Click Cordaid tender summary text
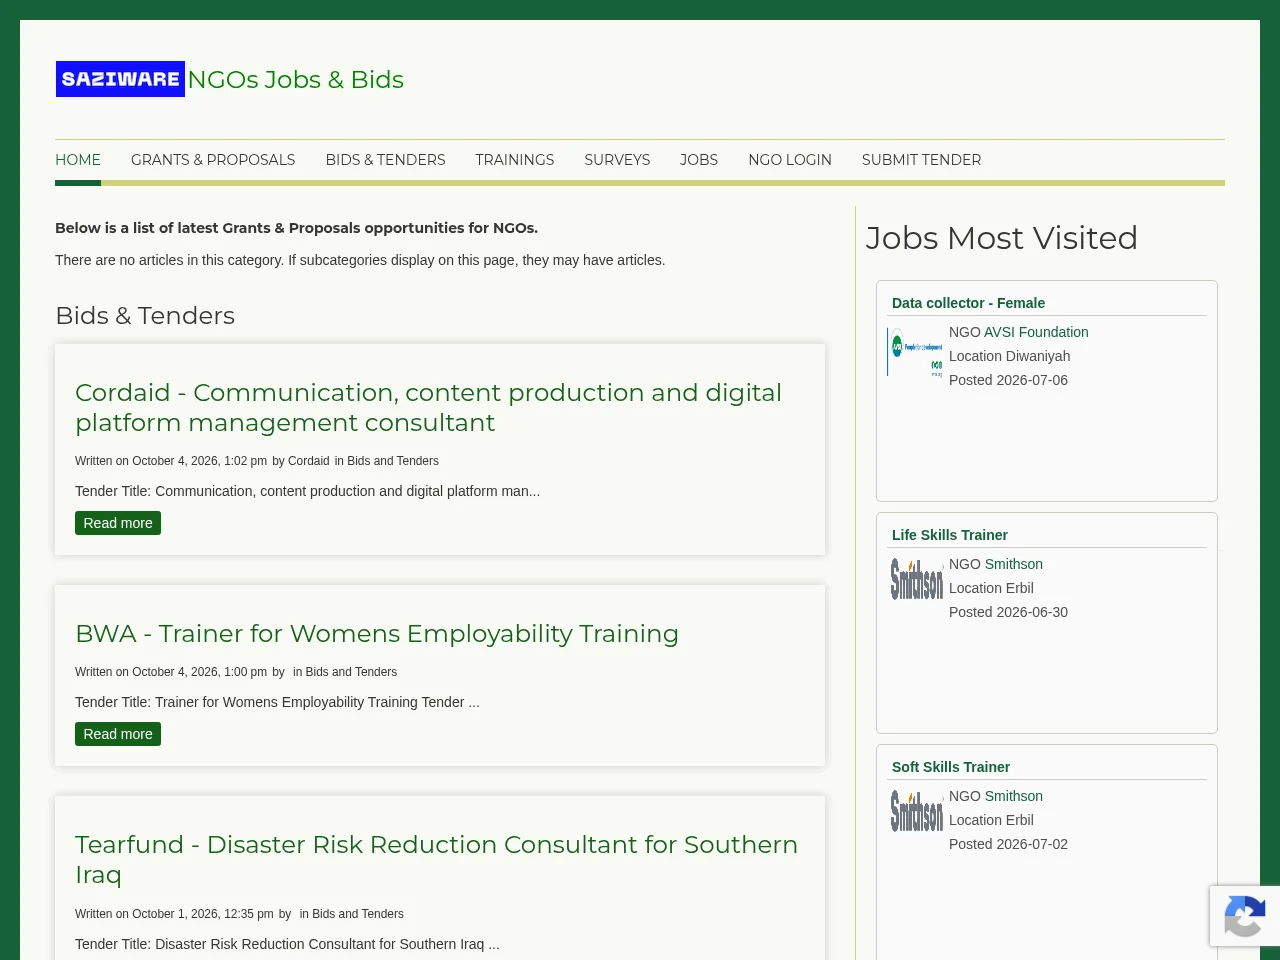The image size is (1280, 960). click(x=307, y=491)
